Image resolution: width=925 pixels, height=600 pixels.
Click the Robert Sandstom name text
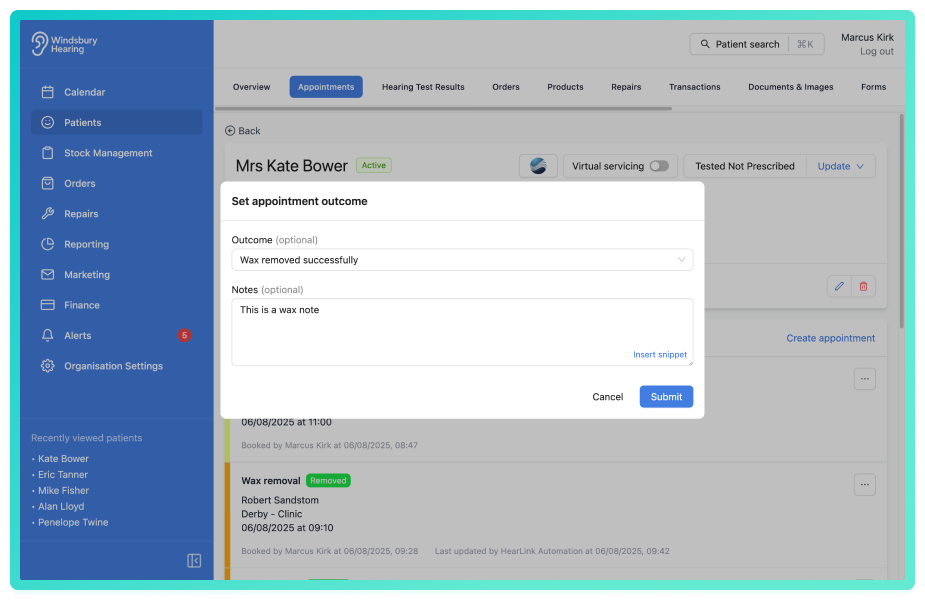280,500
